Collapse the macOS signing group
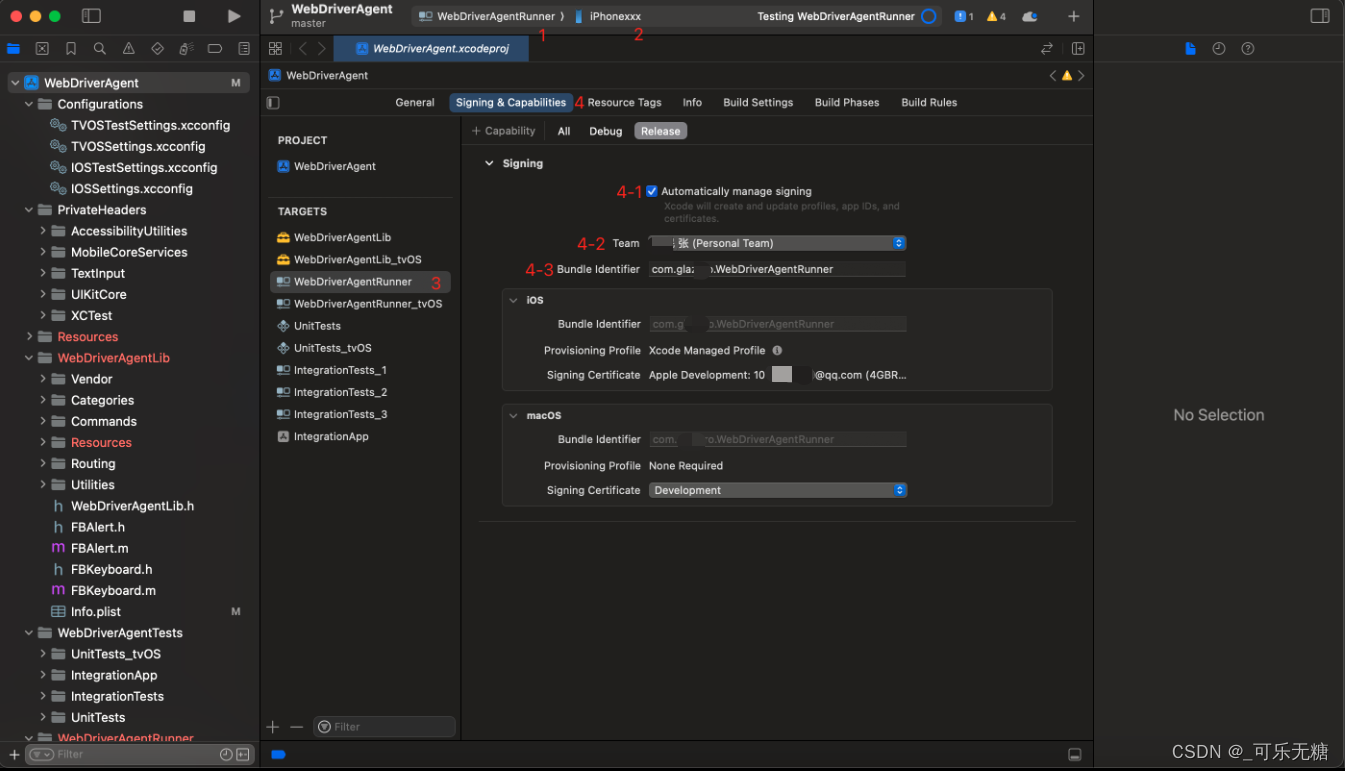 [x=513, y=415]
